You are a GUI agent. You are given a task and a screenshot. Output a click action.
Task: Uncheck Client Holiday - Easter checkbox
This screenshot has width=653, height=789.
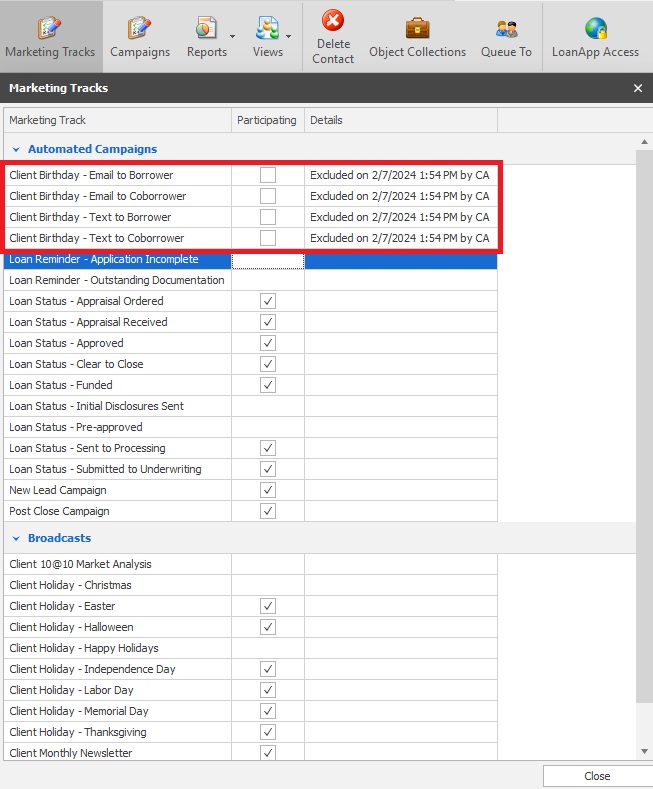click(268, 606)
